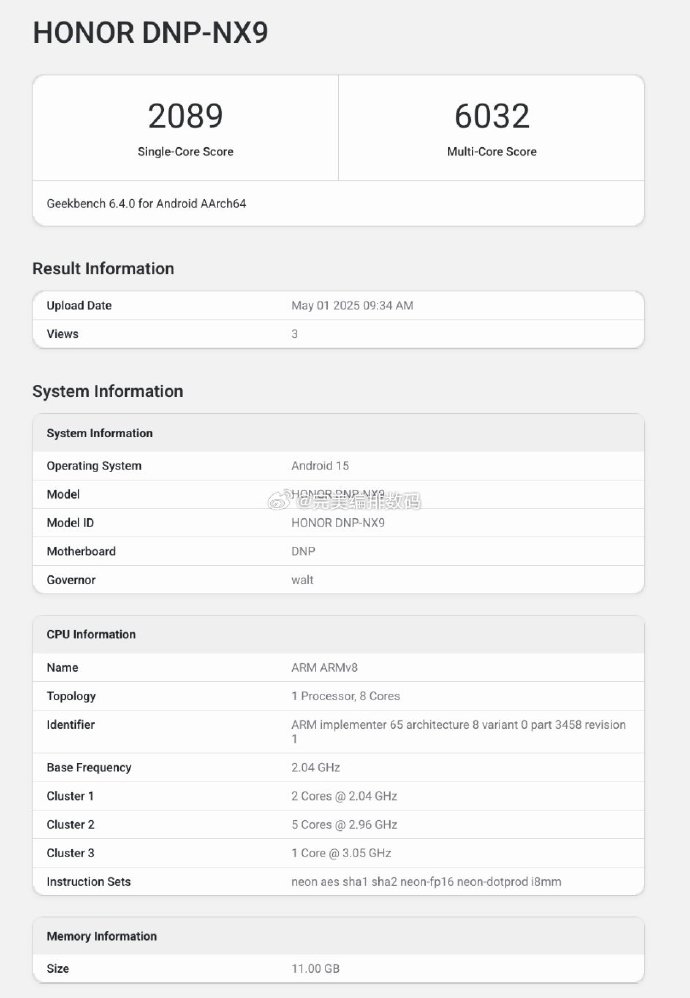Click the CPU Information table header
The height and width of the screenshot is (998, 690).
coord(91,634)
